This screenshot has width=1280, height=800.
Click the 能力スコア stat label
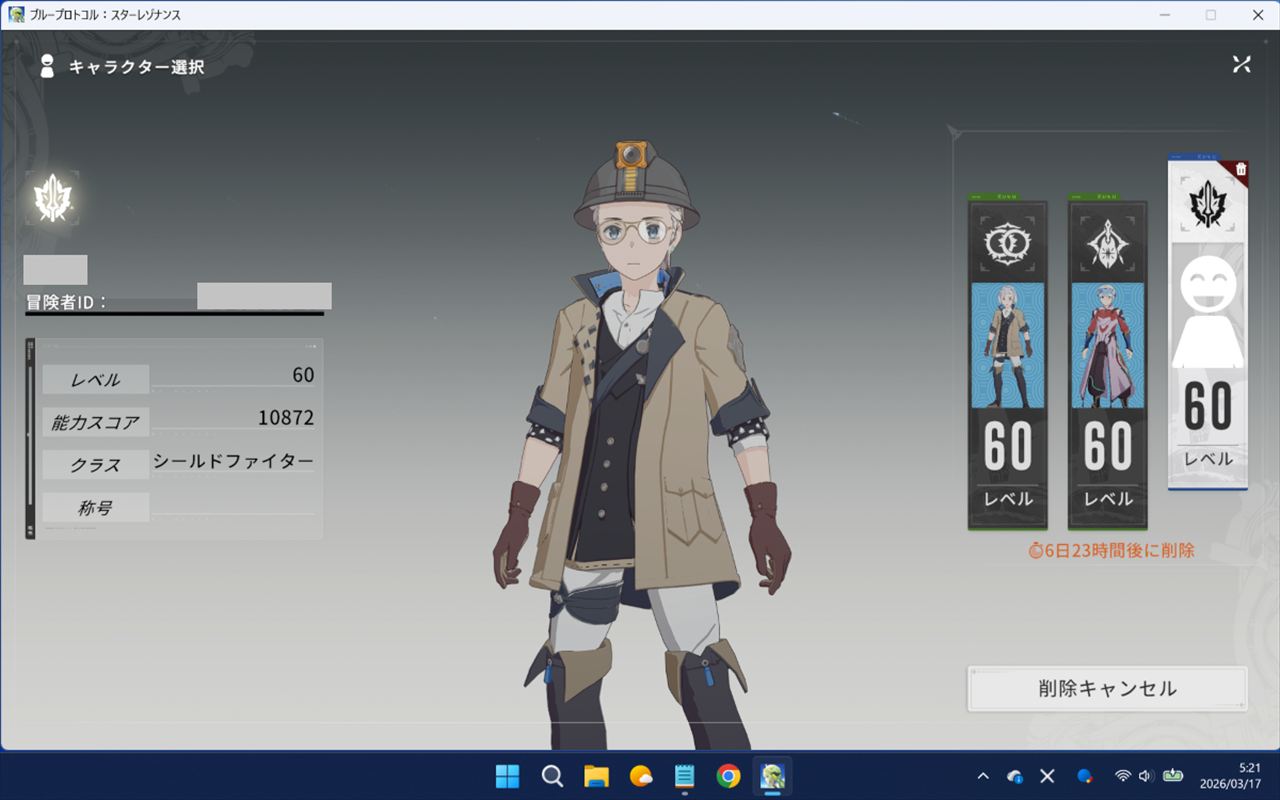tap(96, 423)
